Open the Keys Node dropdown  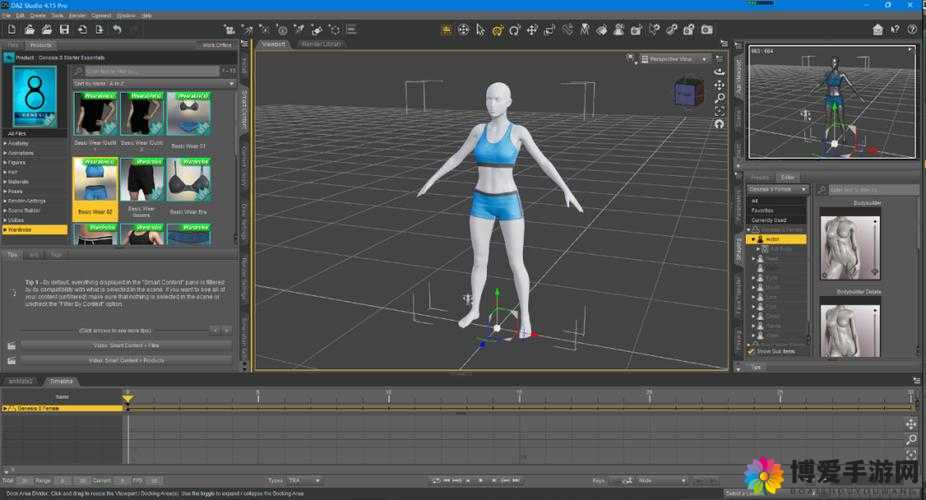point(661,481)
